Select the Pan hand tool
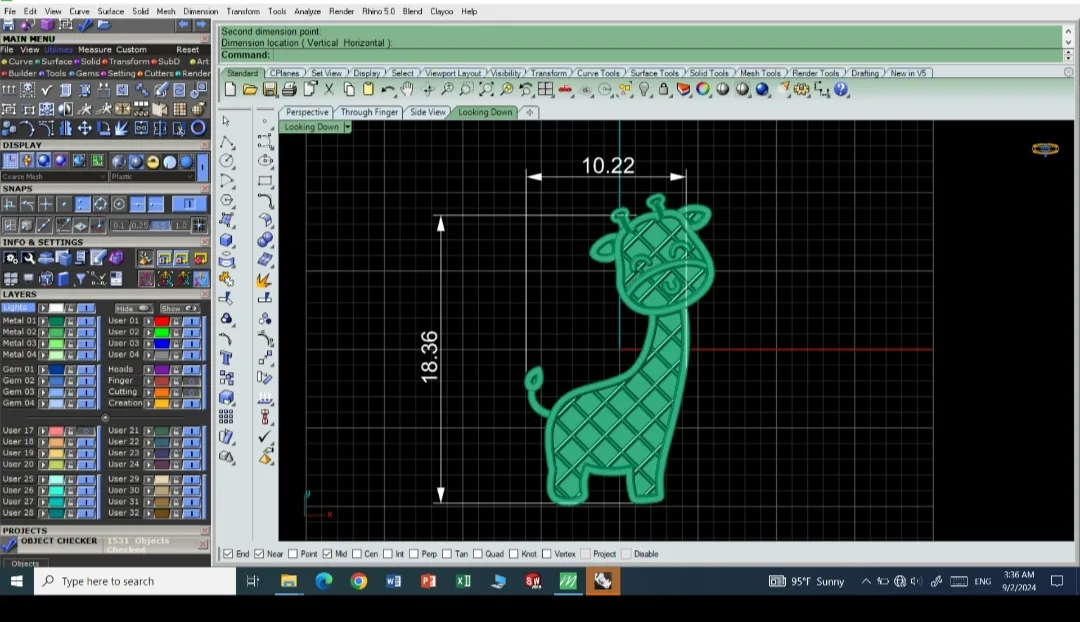Image resolution: width=1080 pixels, height=622 pixels. [x=407, y=90]
